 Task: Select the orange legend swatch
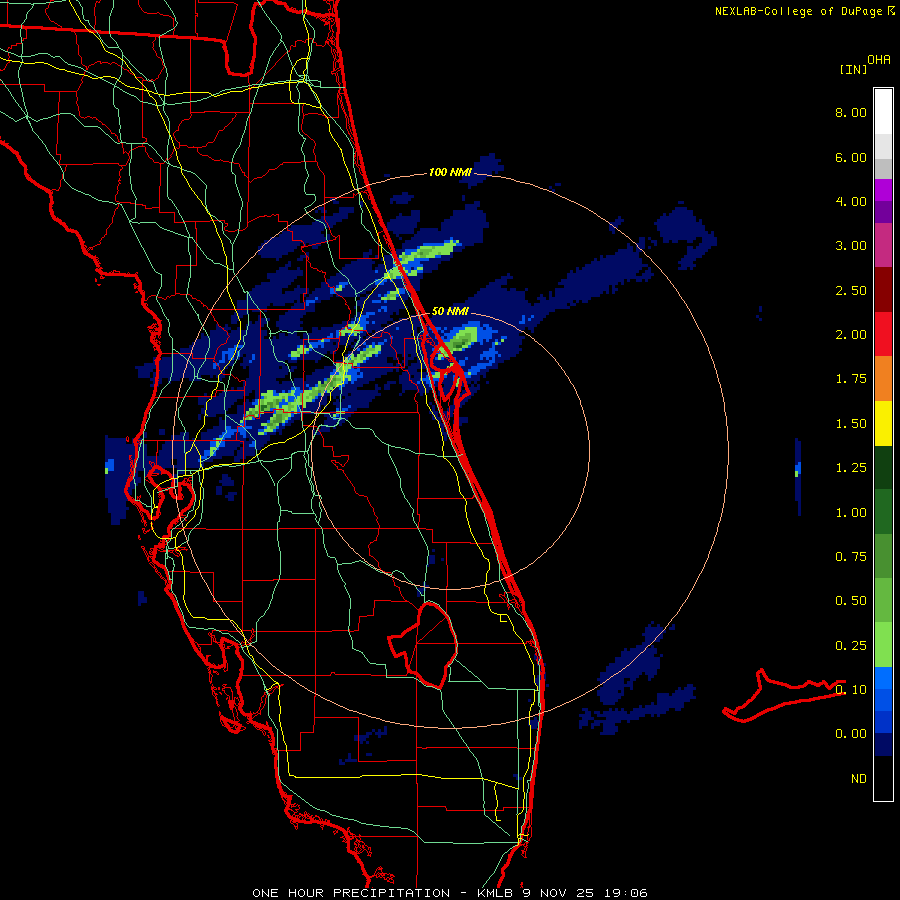pos(883,379)
